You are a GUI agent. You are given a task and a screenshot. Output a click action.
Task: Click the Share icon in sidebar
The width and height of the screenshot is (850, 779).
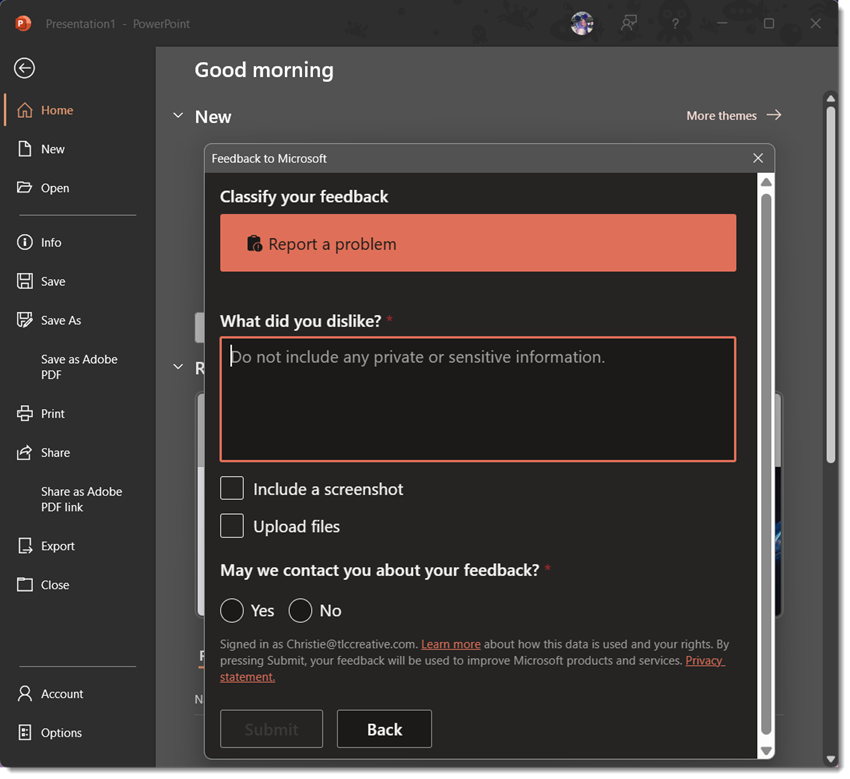point(25,453)
